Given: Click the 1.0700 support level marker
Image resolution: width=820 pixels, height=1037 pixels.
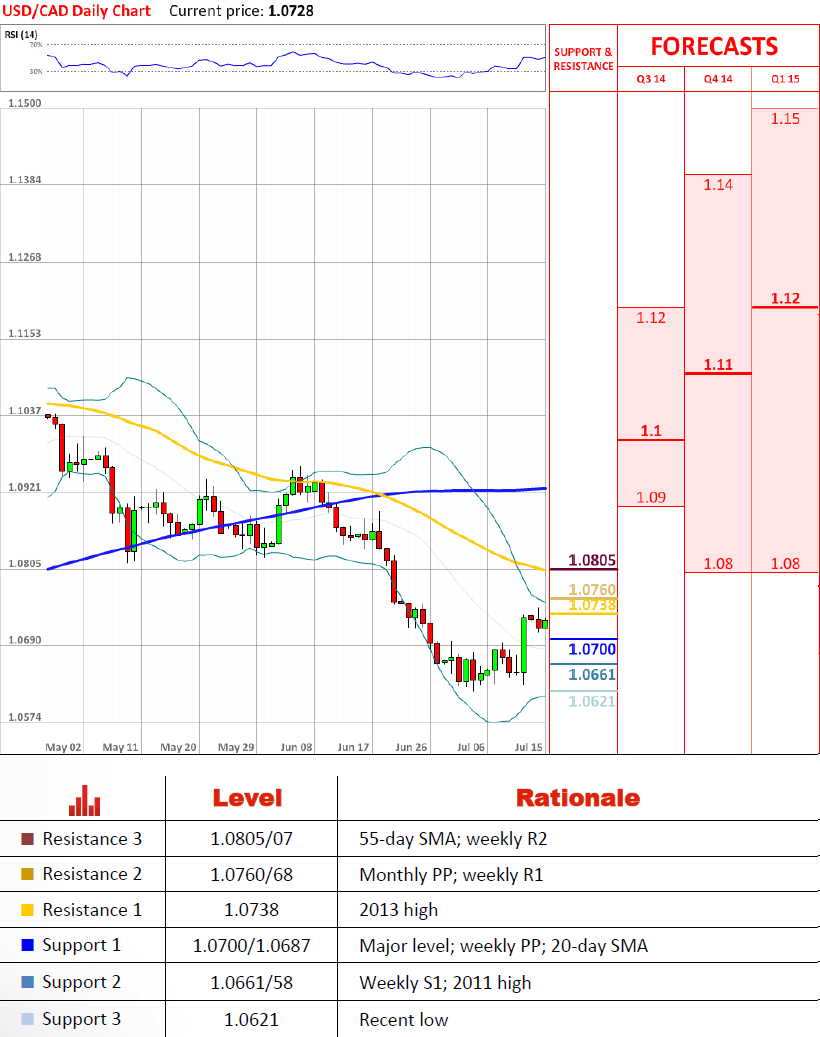Looking at the screenshot, I should tap(592, 649).
